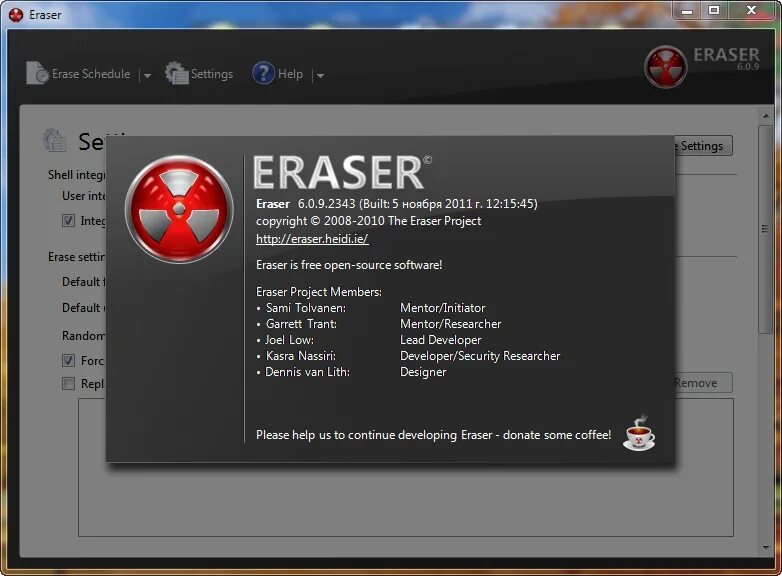
Task: Click the 'Mentor/Initiator' role text
Action: click(442, 308)
